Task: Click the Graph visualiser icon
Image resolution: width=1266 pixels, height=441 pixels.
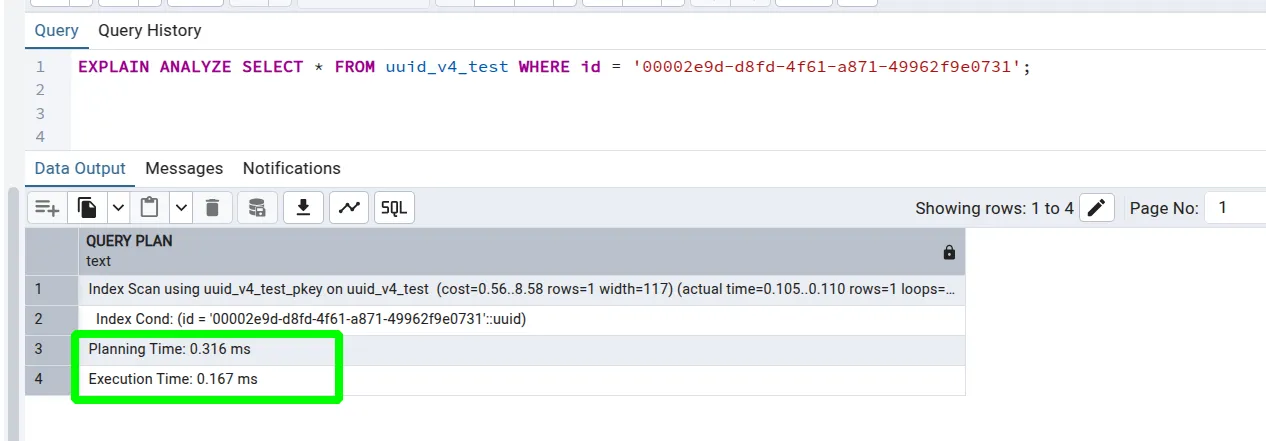Action: [x=349, y=208]
